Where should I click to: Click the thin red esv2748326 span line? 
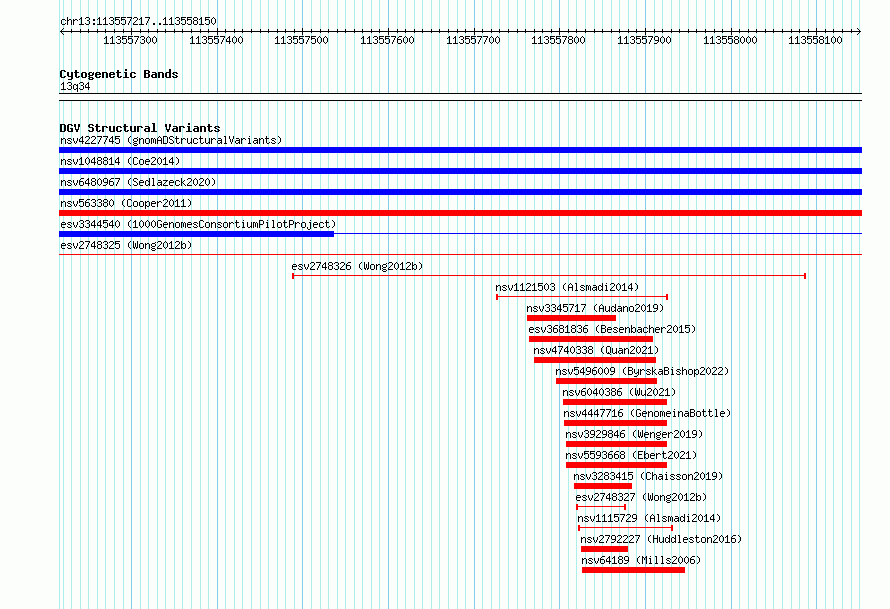pos(549,276)
